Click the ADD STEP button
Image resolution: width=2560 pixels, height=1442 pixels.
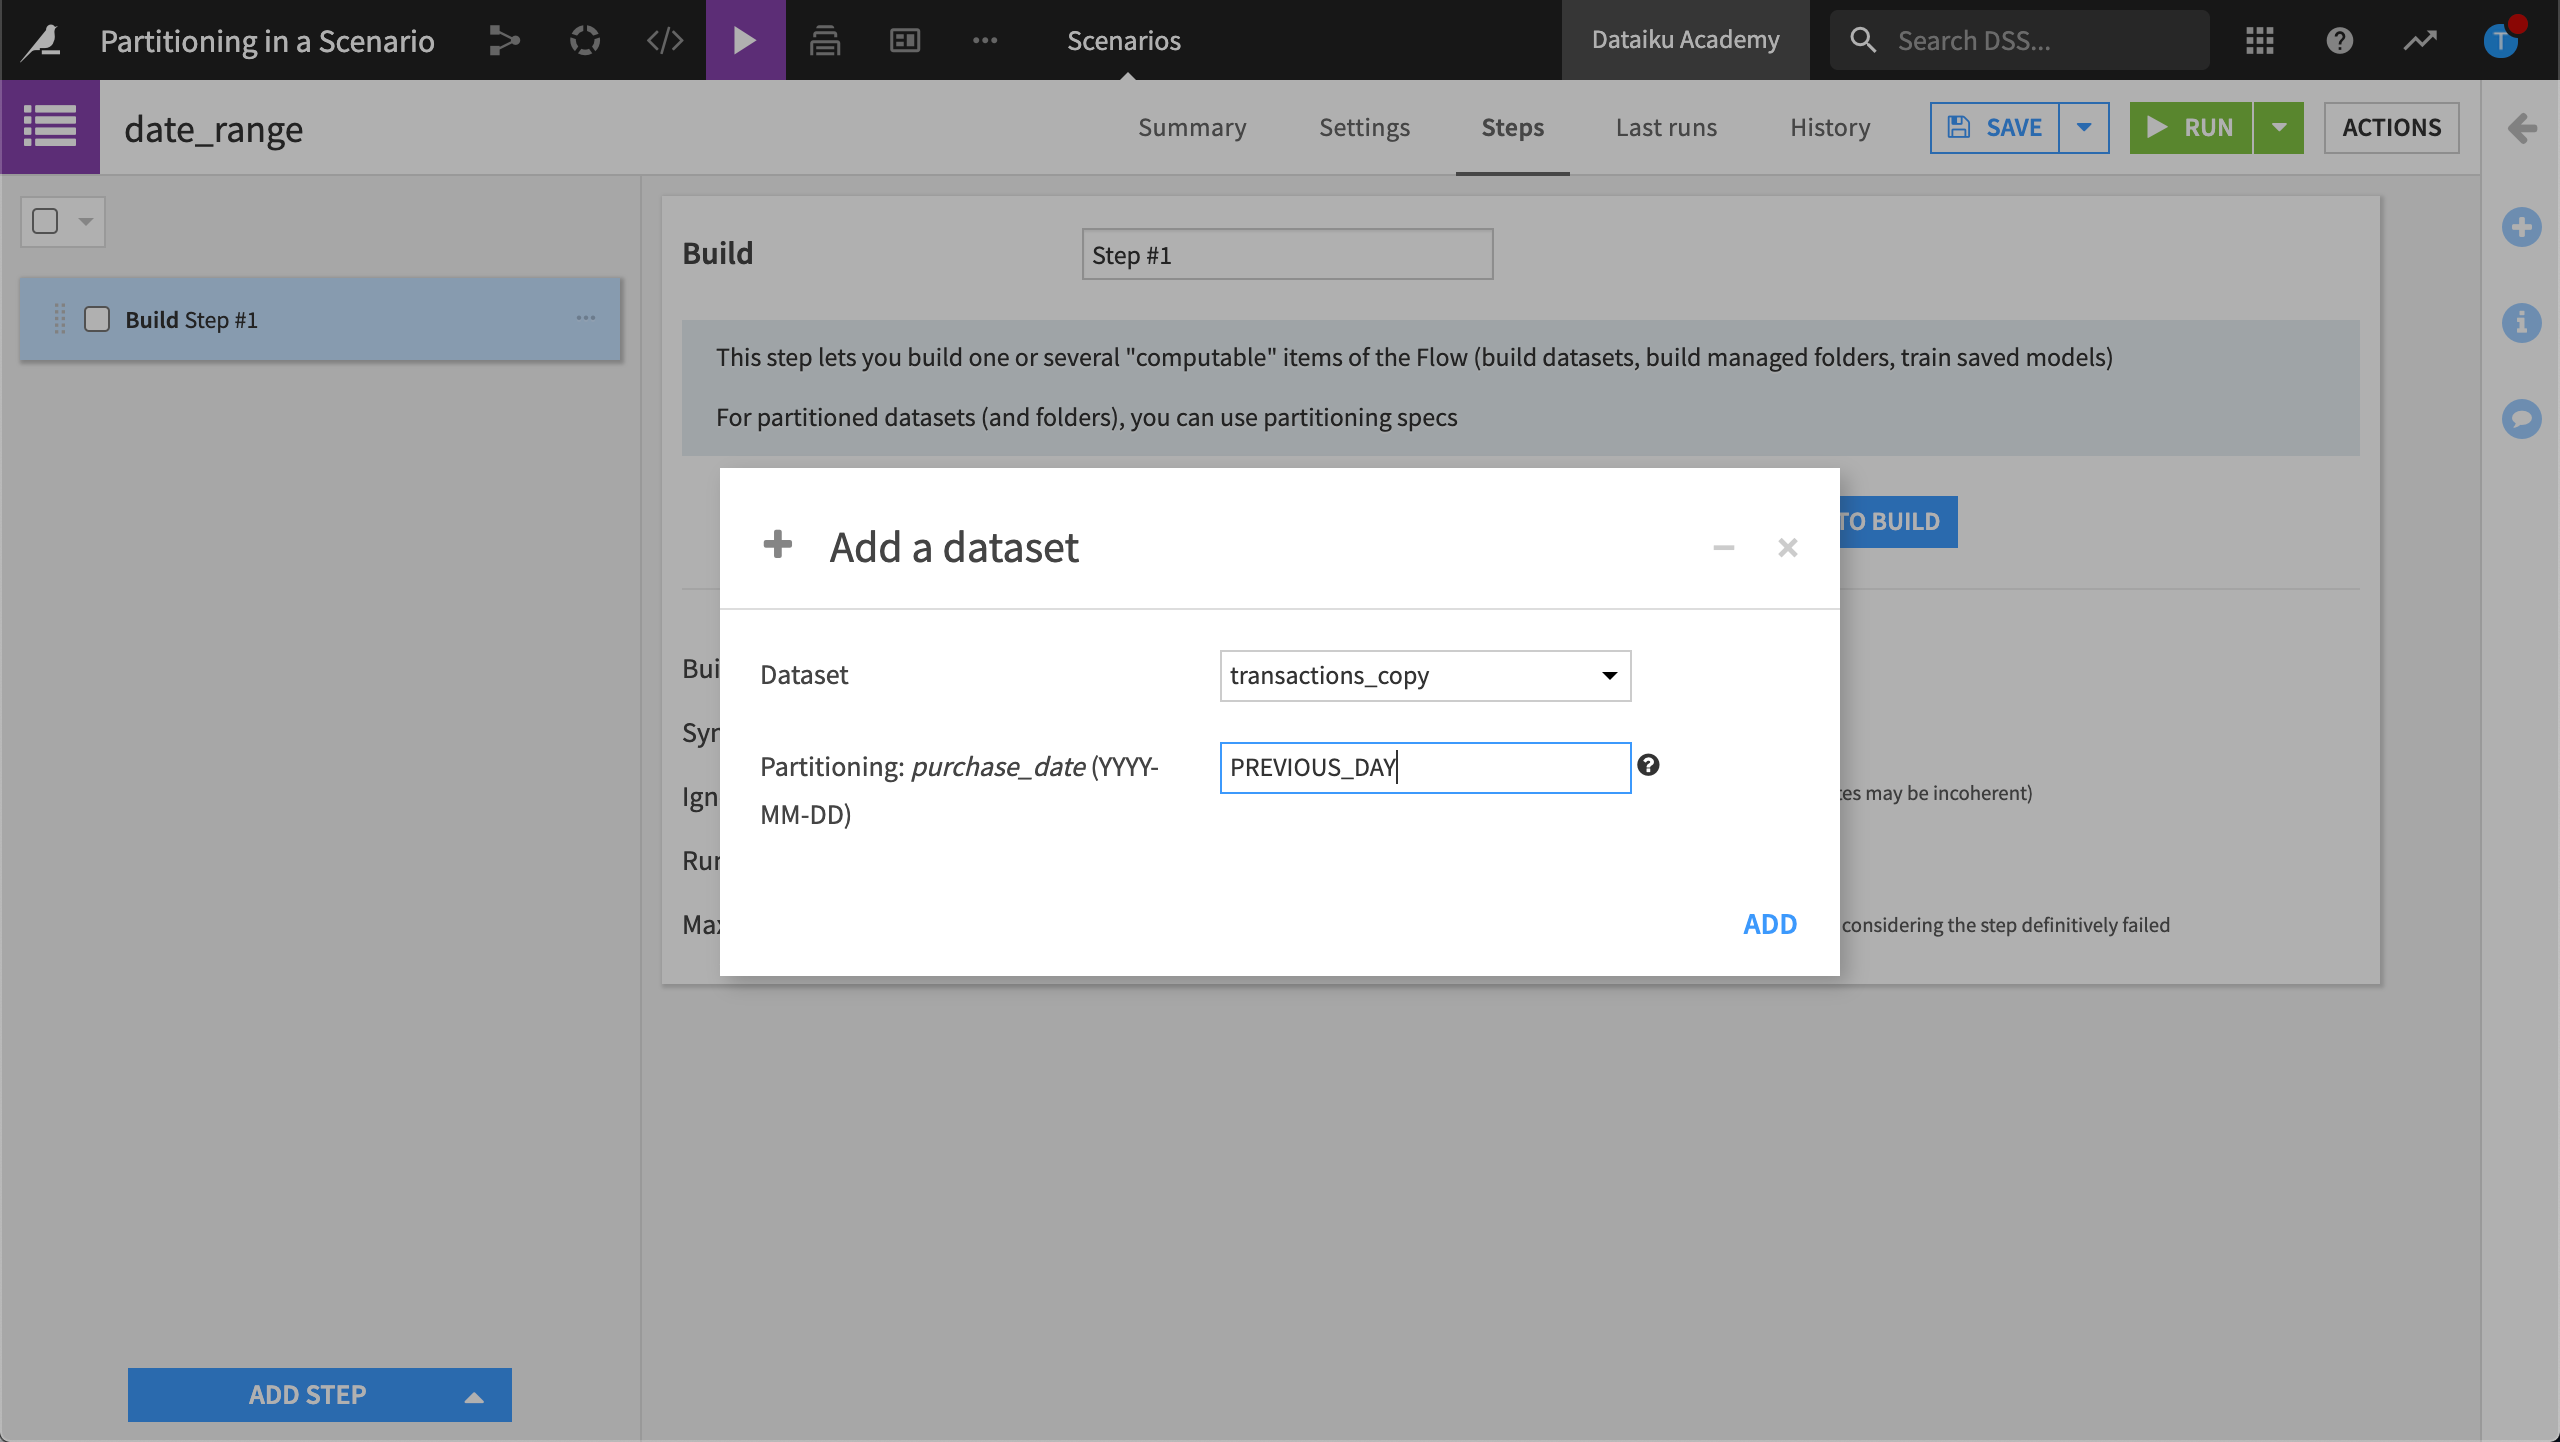click(x=307, y=1394)
